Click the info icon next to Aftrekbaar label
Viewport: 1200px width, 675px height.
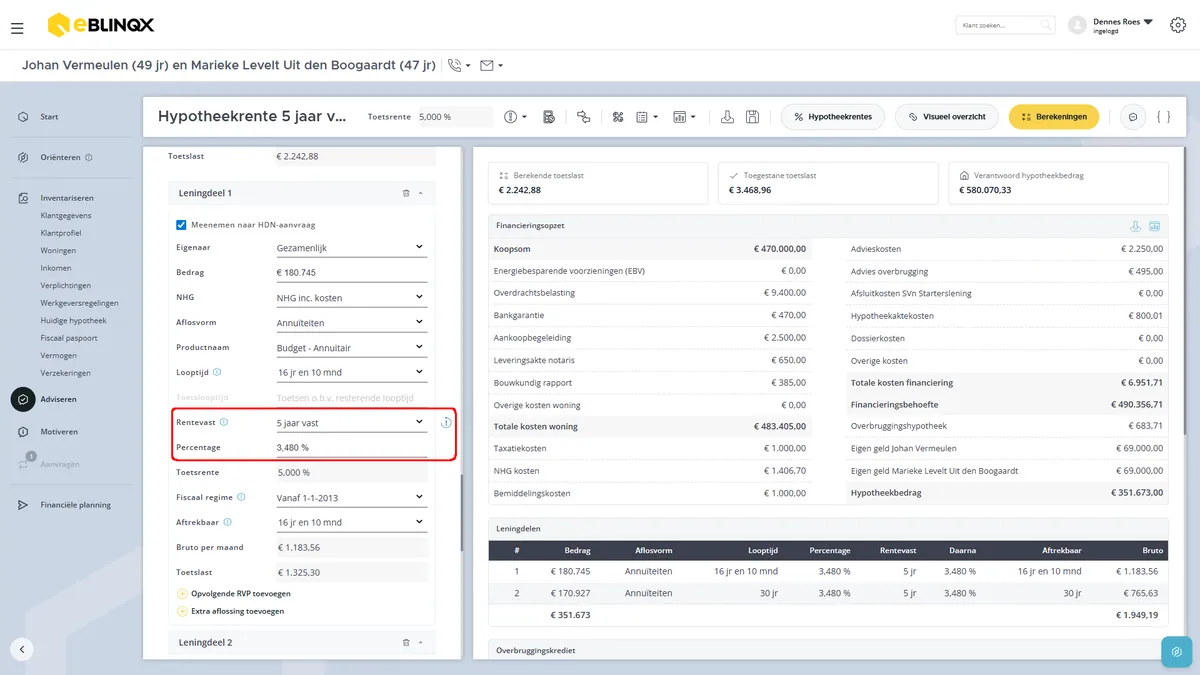point(228,522)
